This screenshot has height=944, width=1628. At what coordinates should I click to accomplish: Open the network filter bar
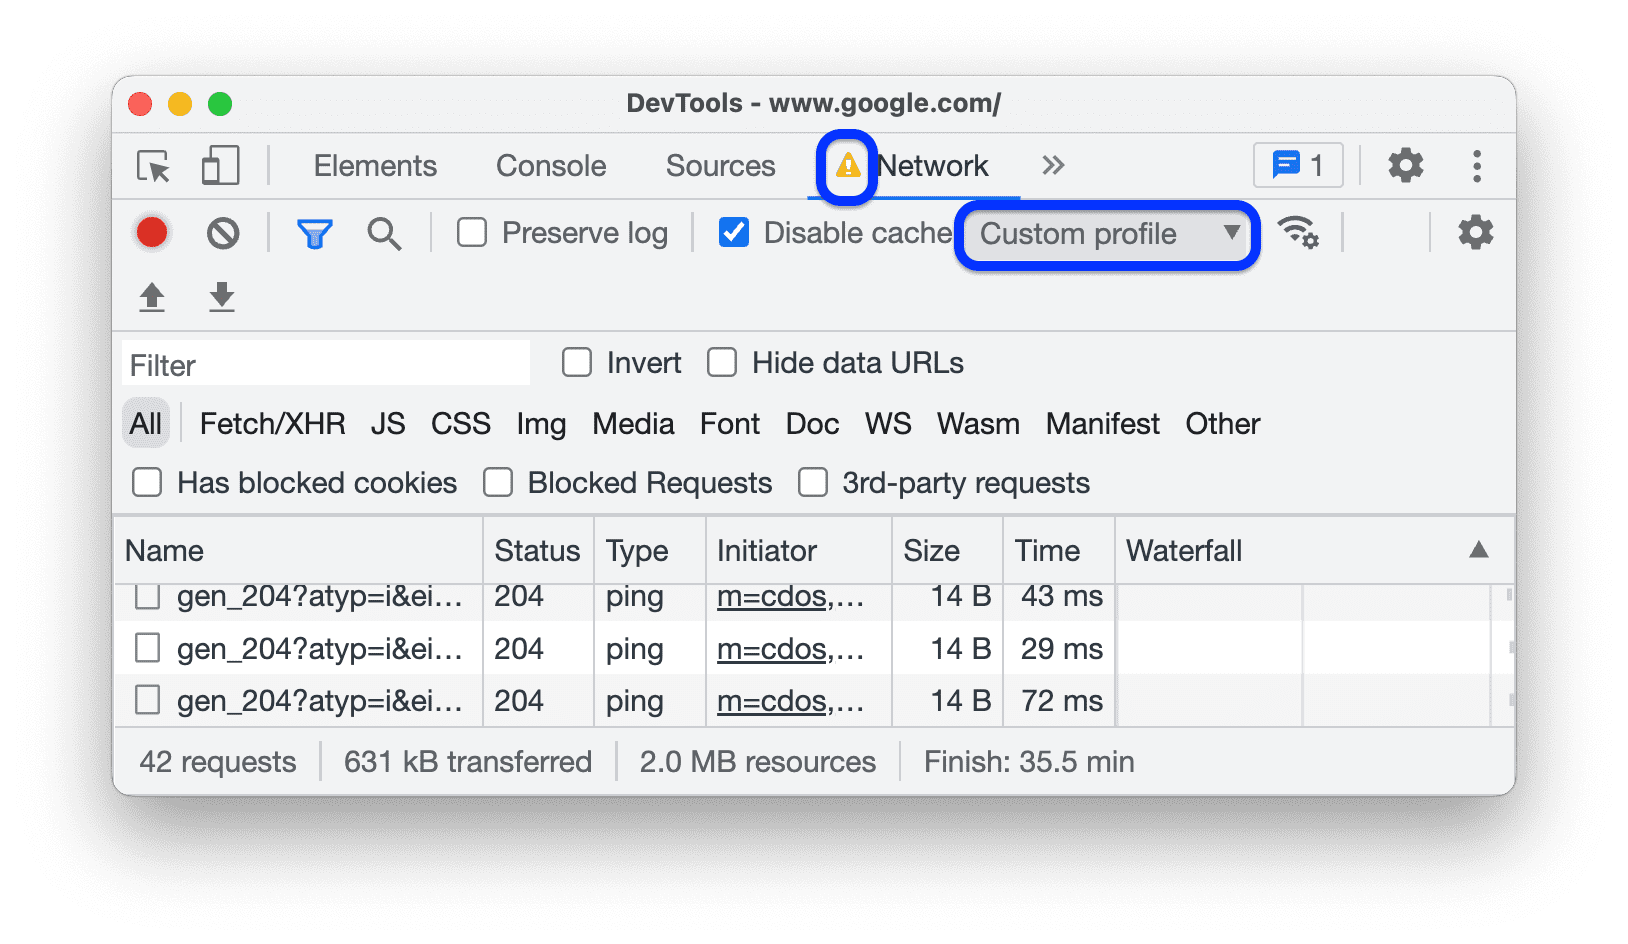[313, 232]
